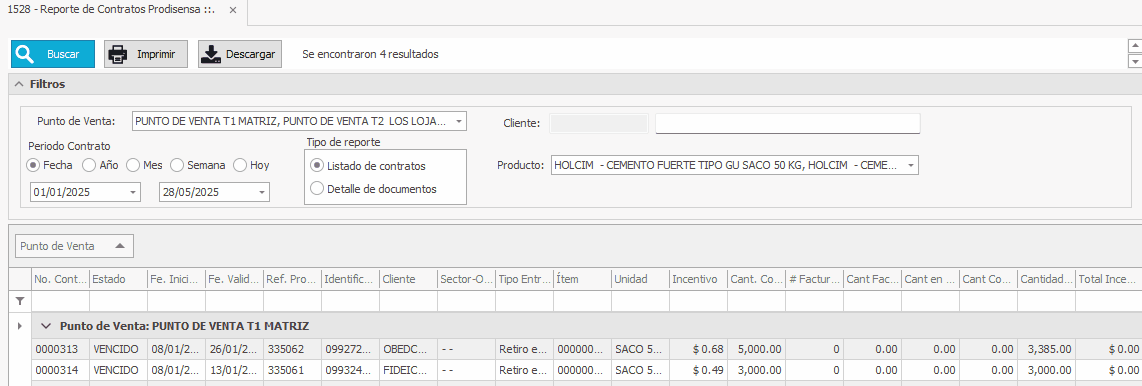Open the end date 28/05/2025 picker

tap(262, 192)
